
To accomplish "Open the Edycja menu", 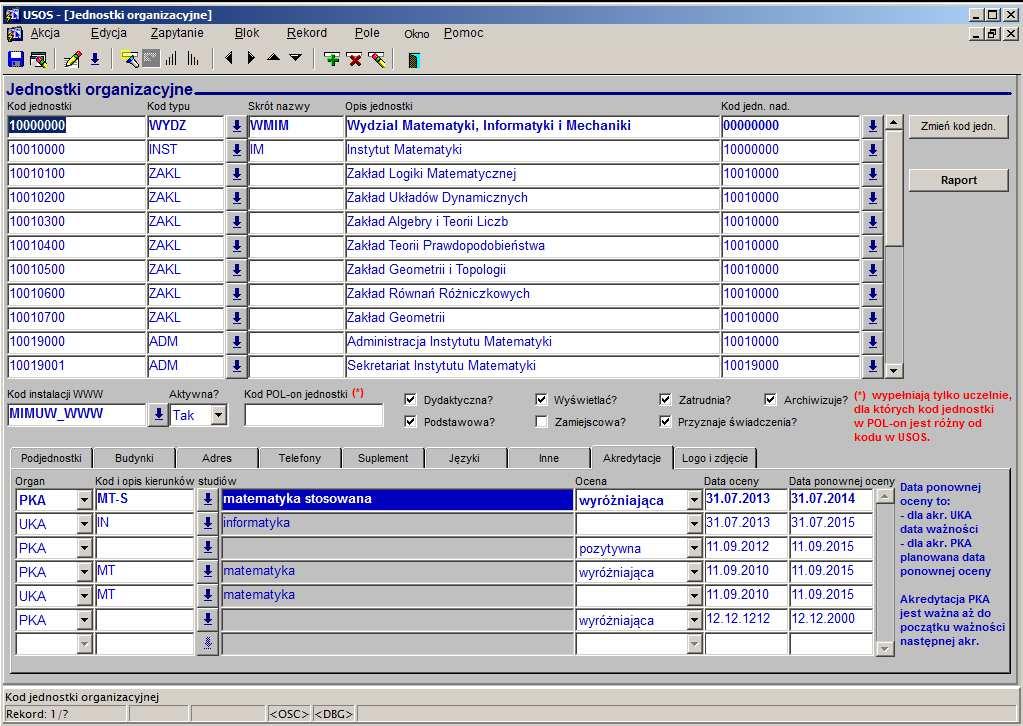I will tap(109, 33).
